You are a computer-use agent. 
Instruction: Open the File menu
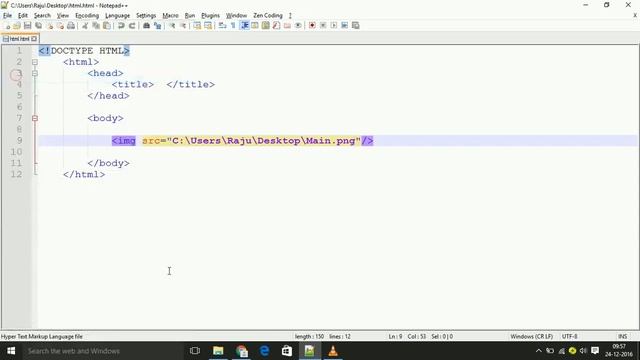click(x=7, y=16)
